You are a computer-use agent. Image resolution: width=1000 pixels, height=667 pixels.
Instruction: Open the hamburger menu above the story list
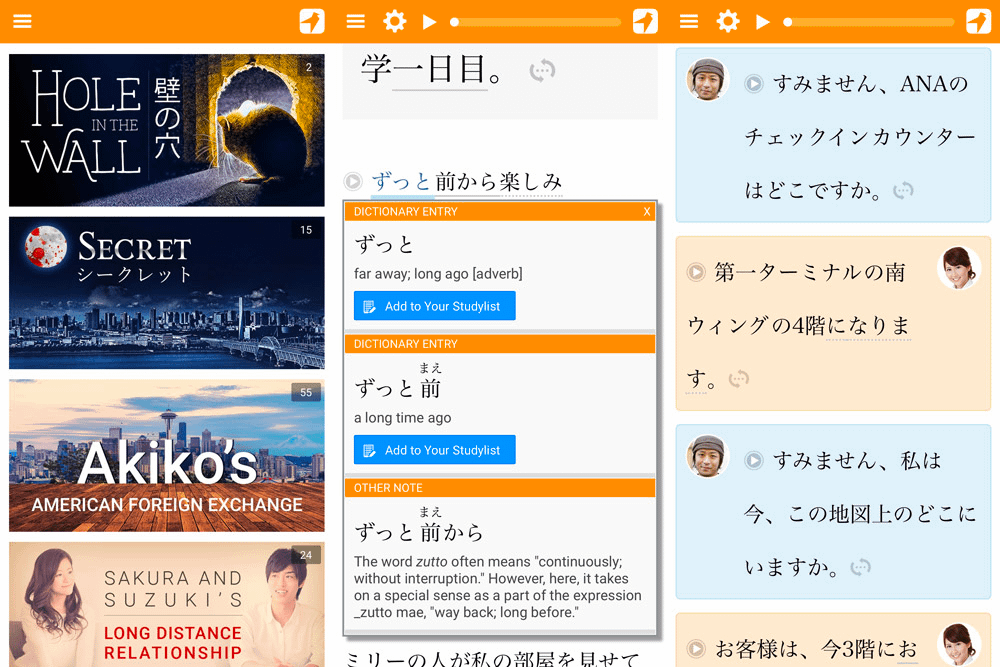[x=22, y=21]
